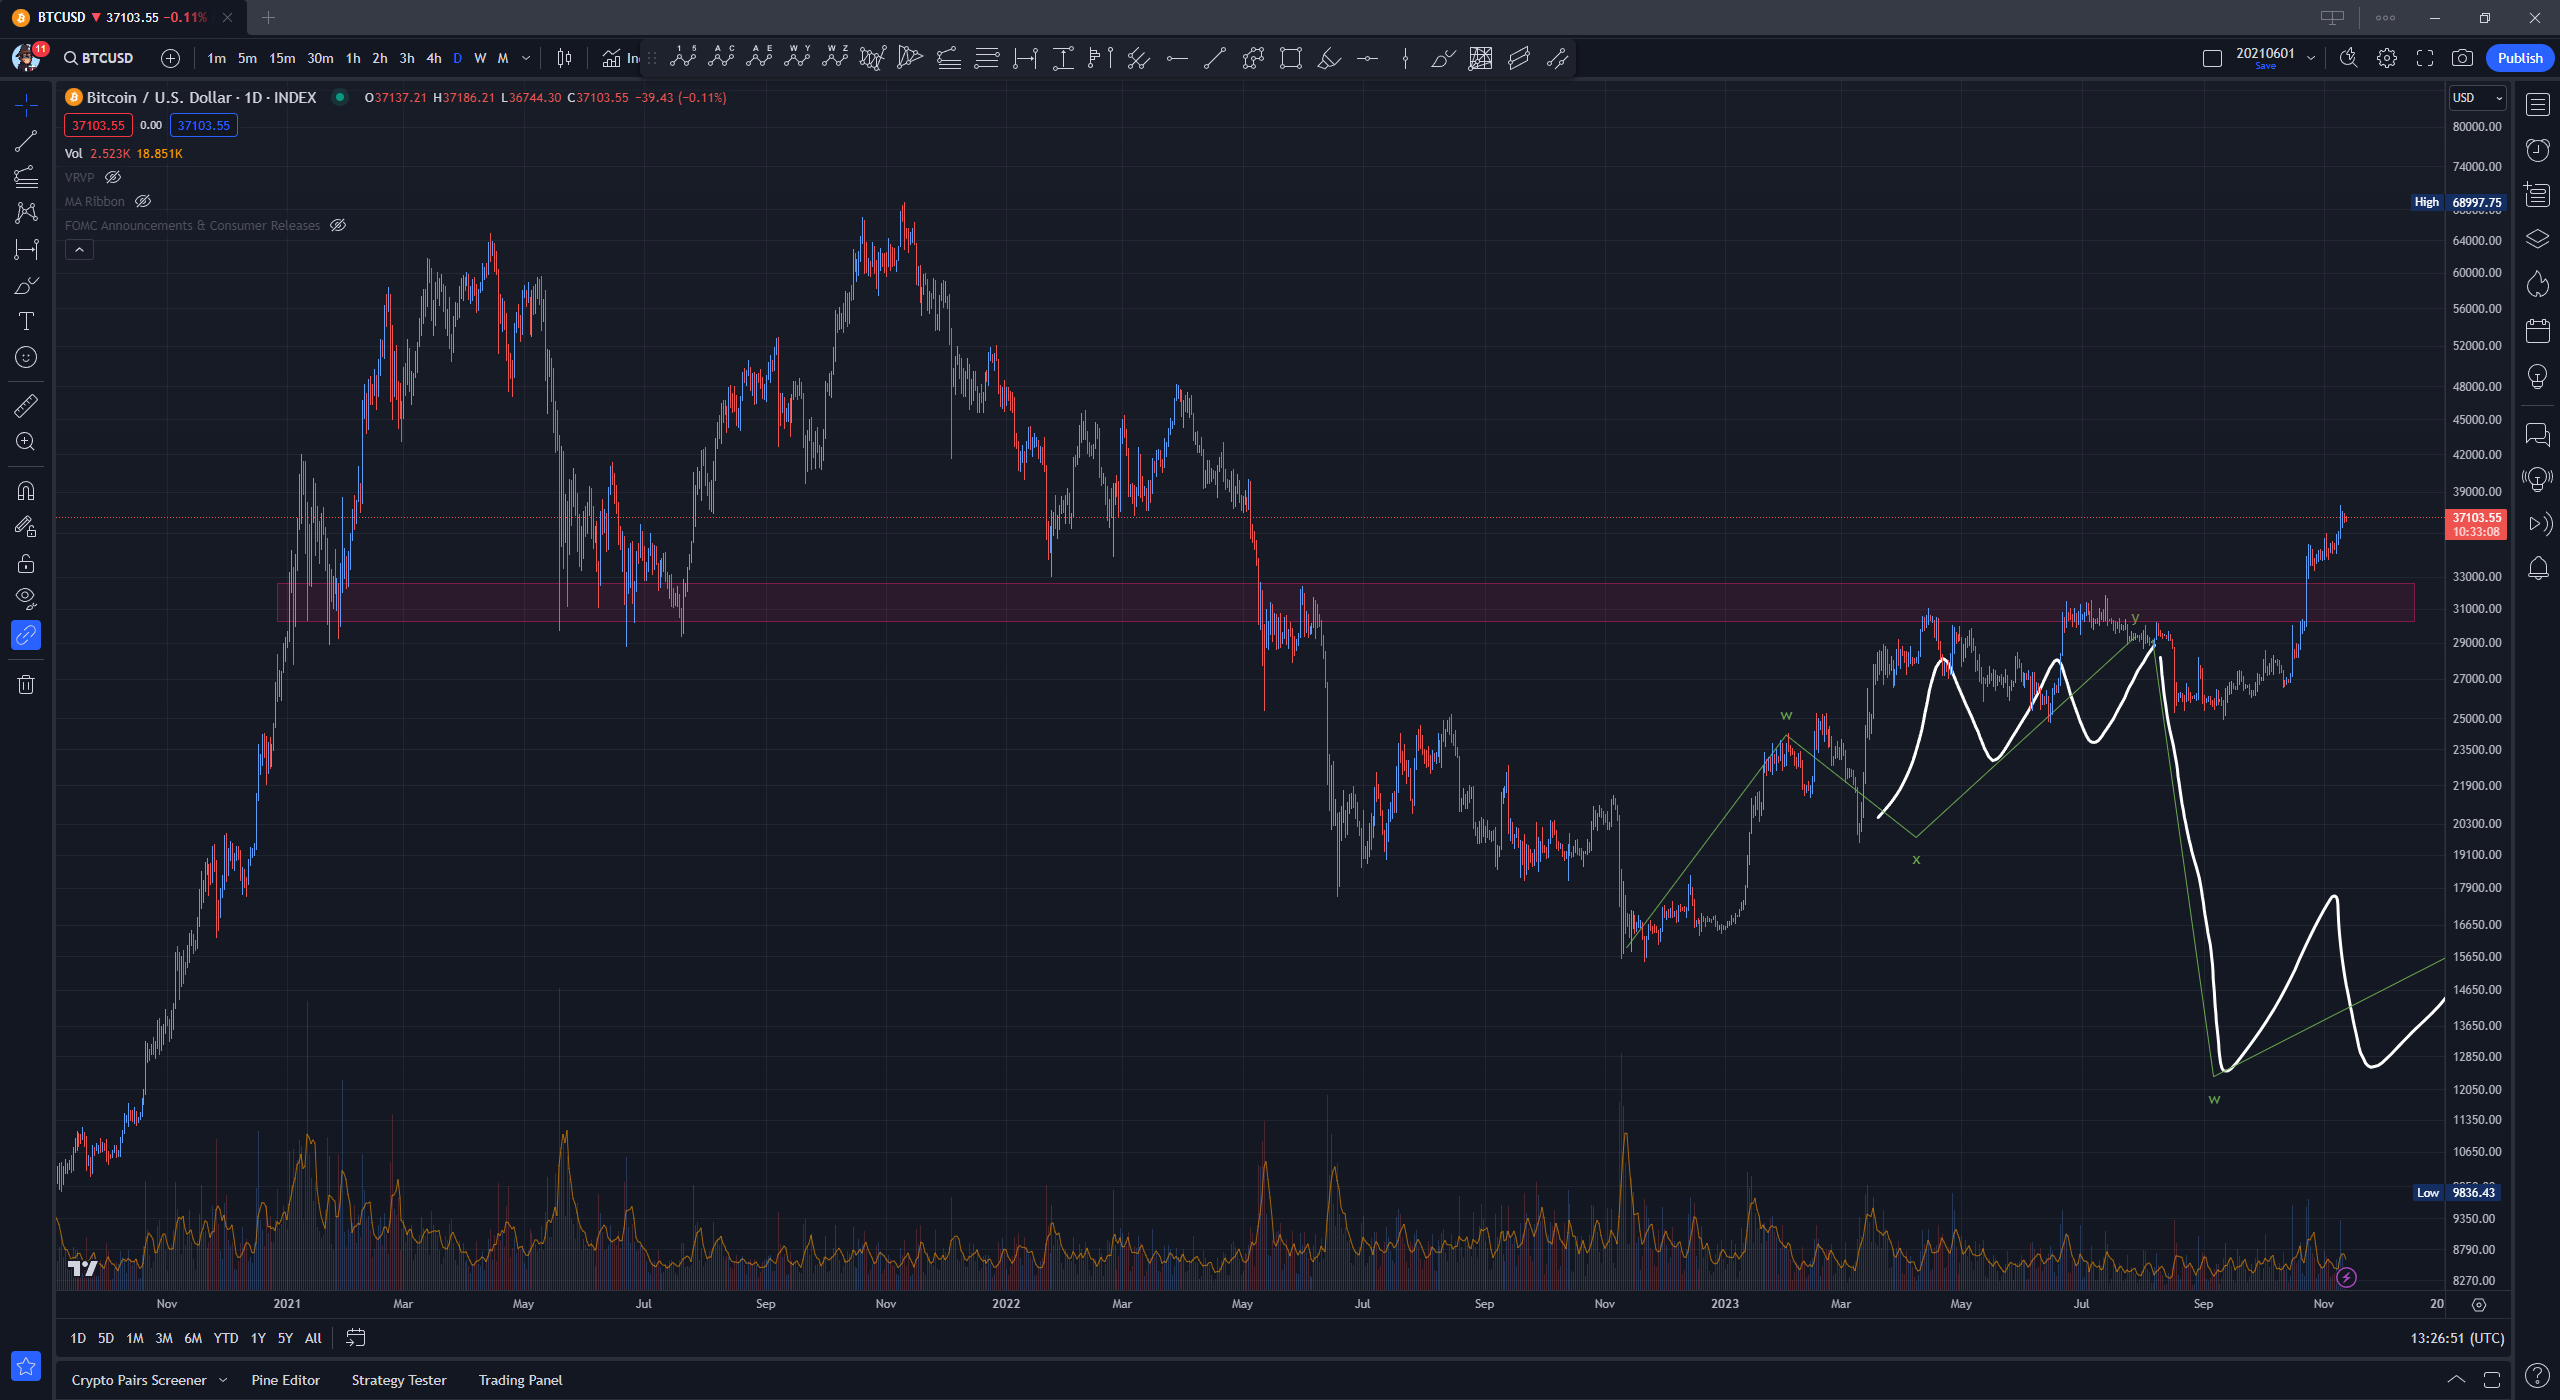Select the 4h timeframe
This screenshot has height=1400, width=2560.
[x=434, y=58]
